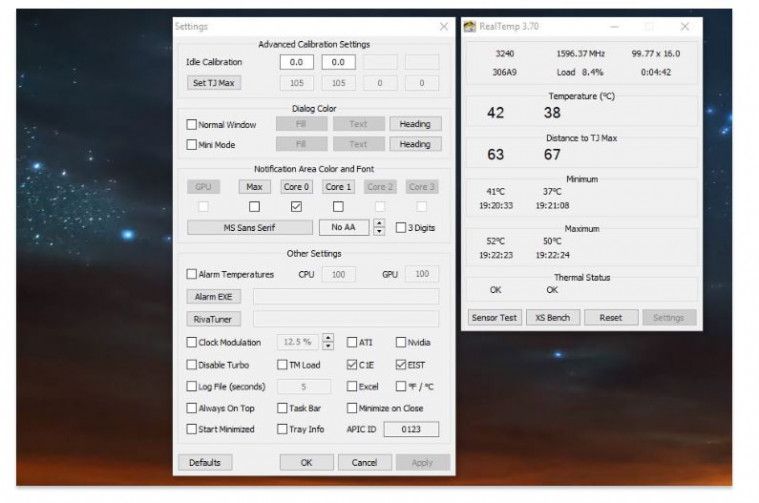Screen dimensions: 759x503
Task: Run the Sensor Test in RealTemp
Action: click(x=494, y=318)
